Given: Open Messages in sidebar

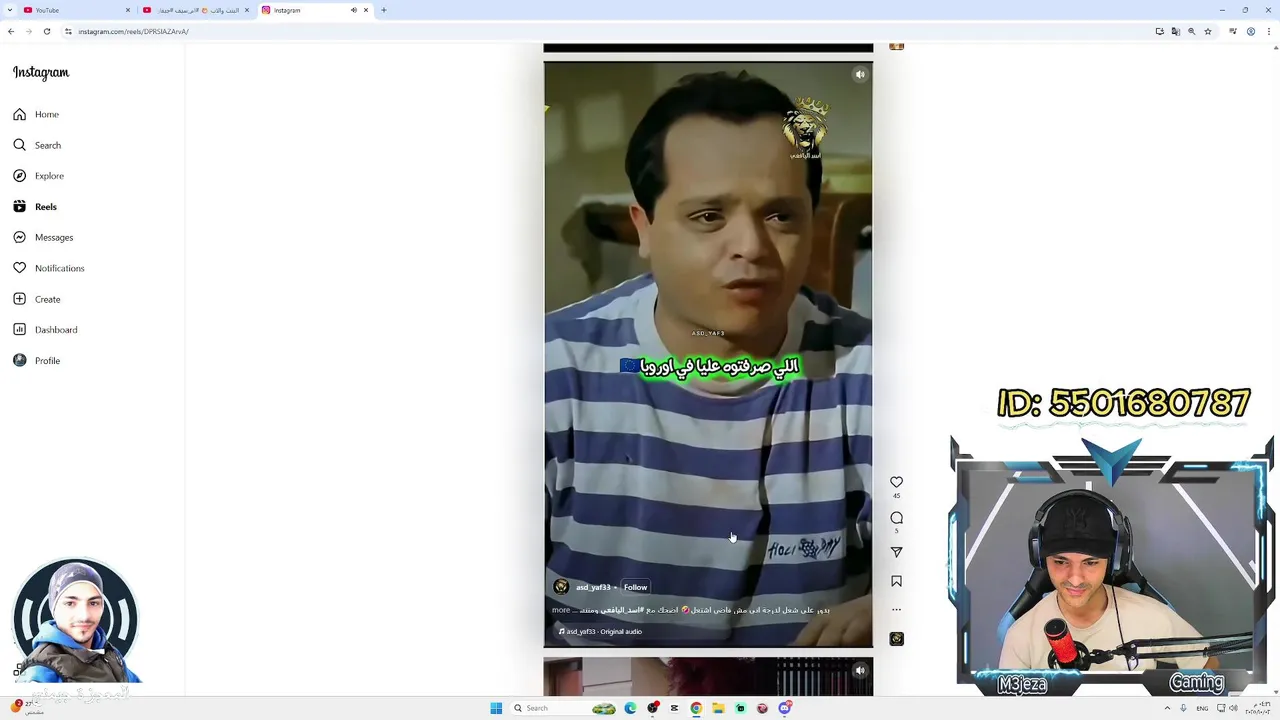Looking at the screenshot, I should [x=43, y=237].
